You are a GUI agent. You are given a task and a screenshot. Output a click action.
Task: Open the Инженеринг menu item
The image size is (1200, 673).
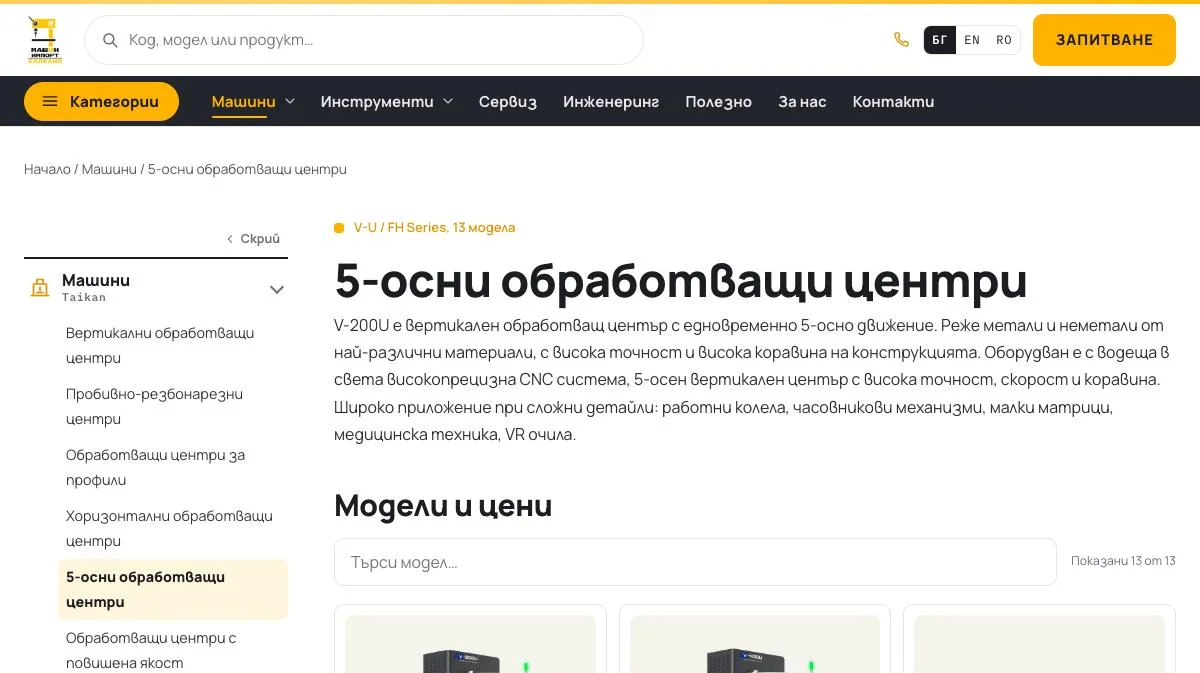click(x=611, y=101)
